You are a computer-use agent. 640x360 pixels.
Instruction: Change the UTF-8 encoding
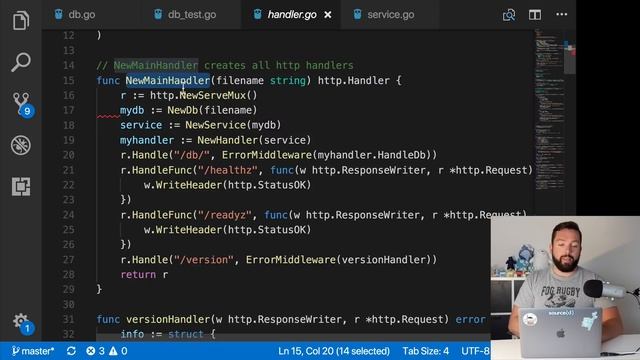point(475,351)
